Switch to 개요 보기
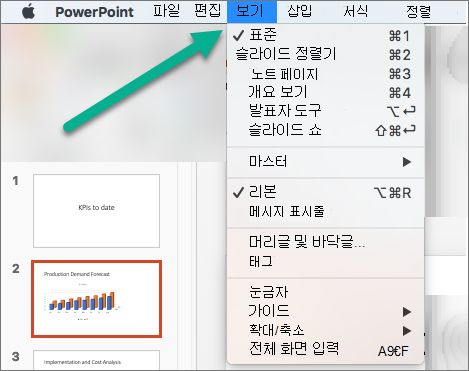The height and width of the screenshot is (371, 469). (326, 92)
